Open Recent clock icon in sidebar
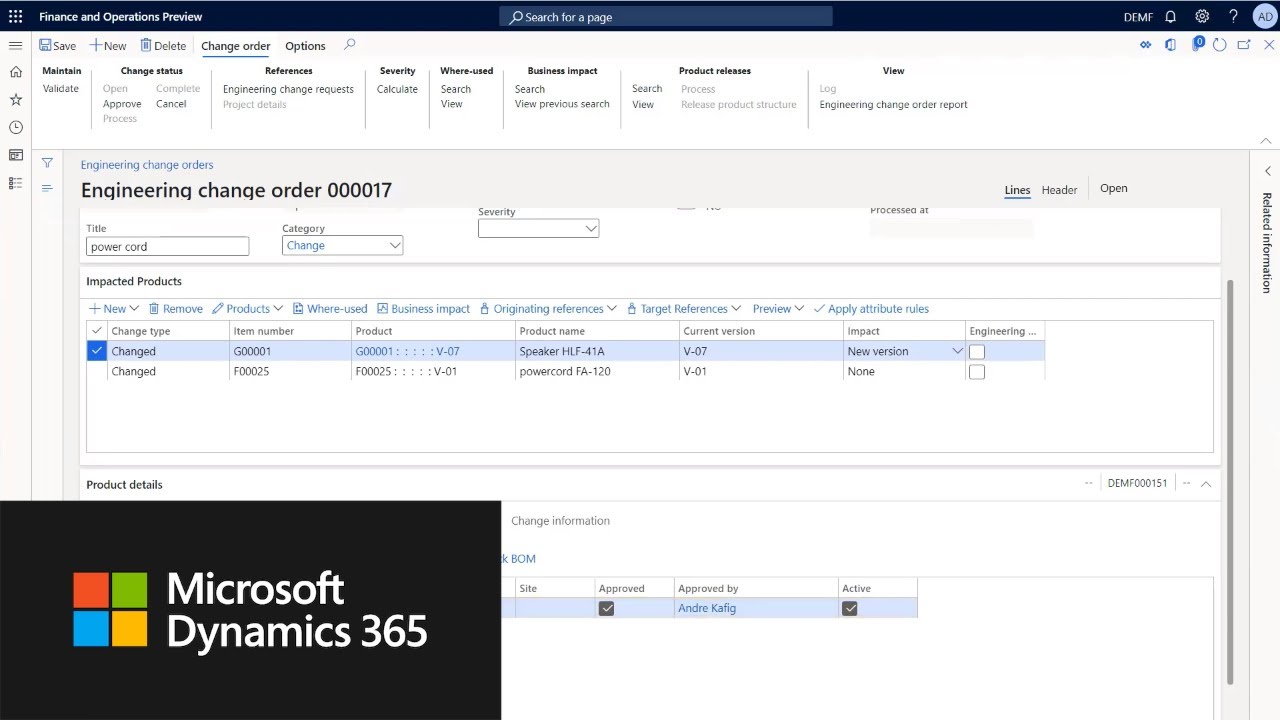1280x720 pixels. [15, 127]
